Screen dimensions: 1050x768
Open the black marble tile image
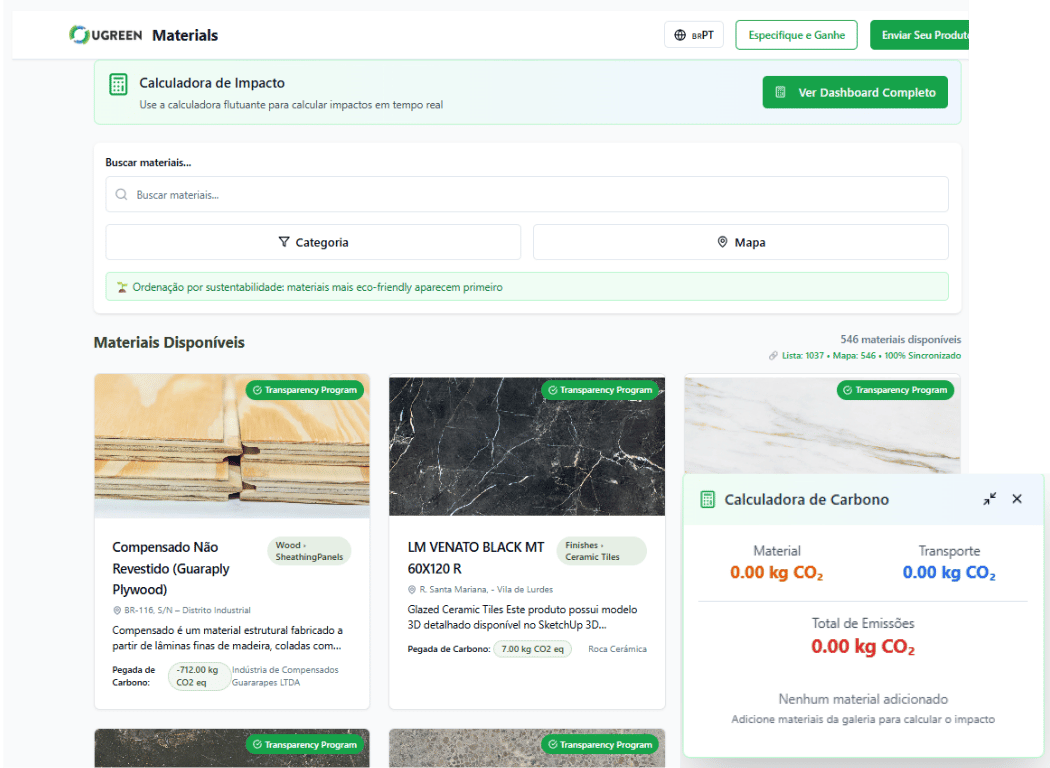pos(527,446)
